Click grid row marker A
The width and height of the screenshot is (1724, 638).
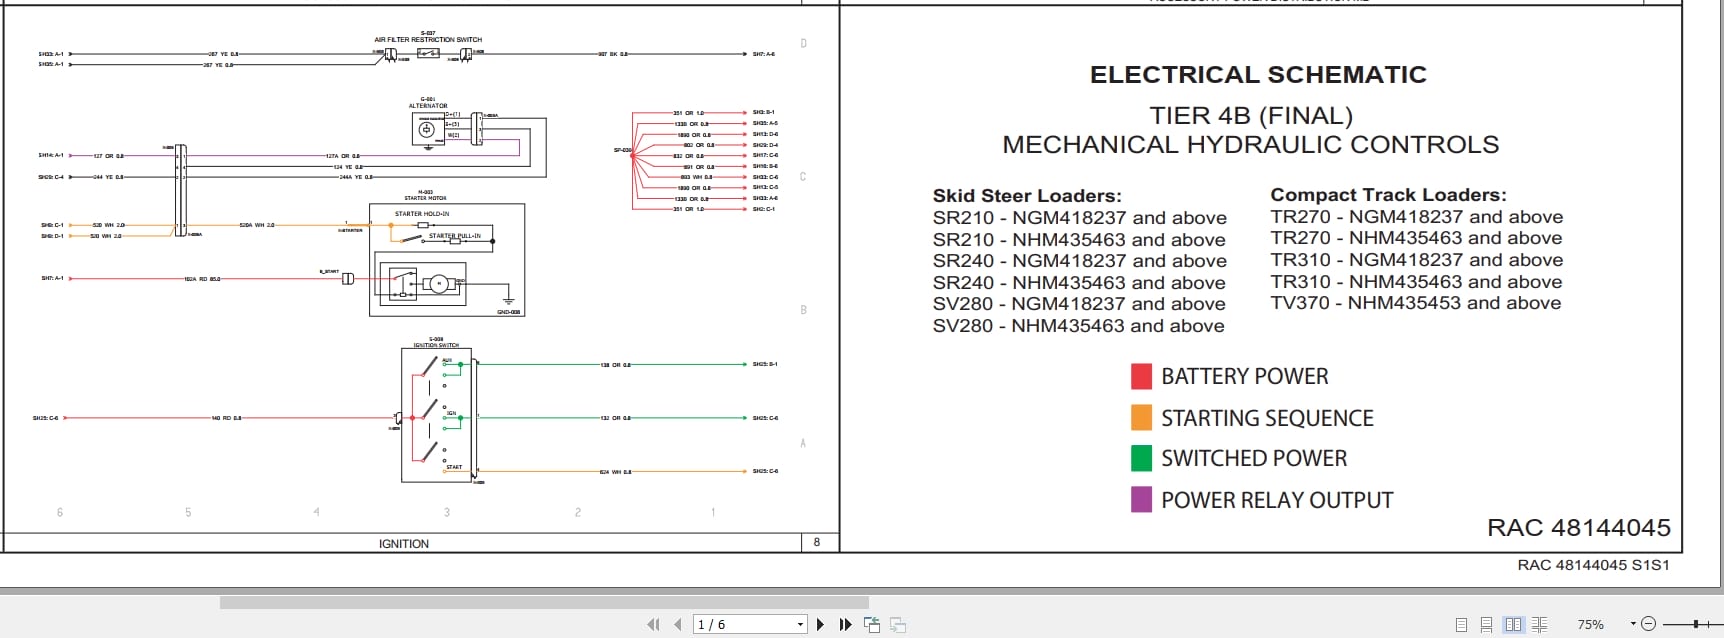tap(803, 443)
